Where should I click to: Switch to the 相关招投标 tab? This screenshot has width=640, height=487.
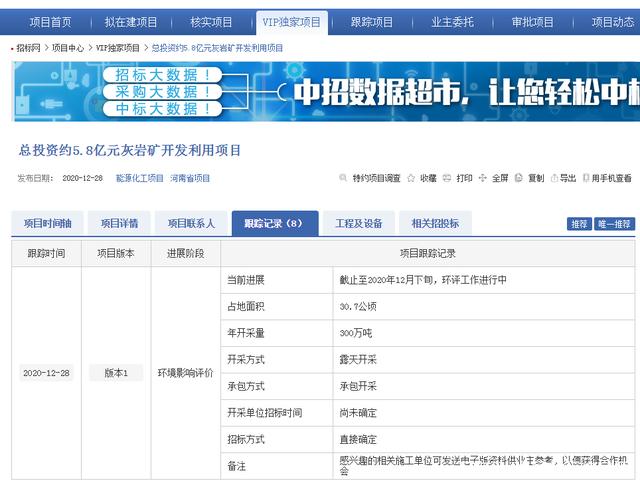point(435,223)
